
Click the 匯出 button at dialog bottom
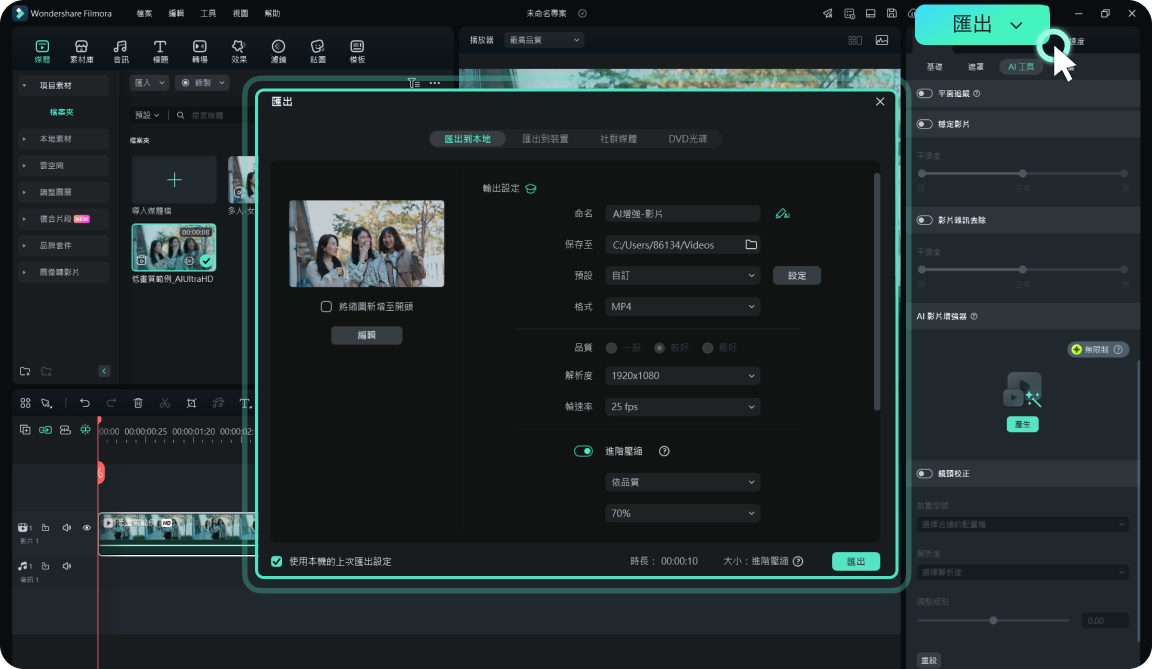856,561
